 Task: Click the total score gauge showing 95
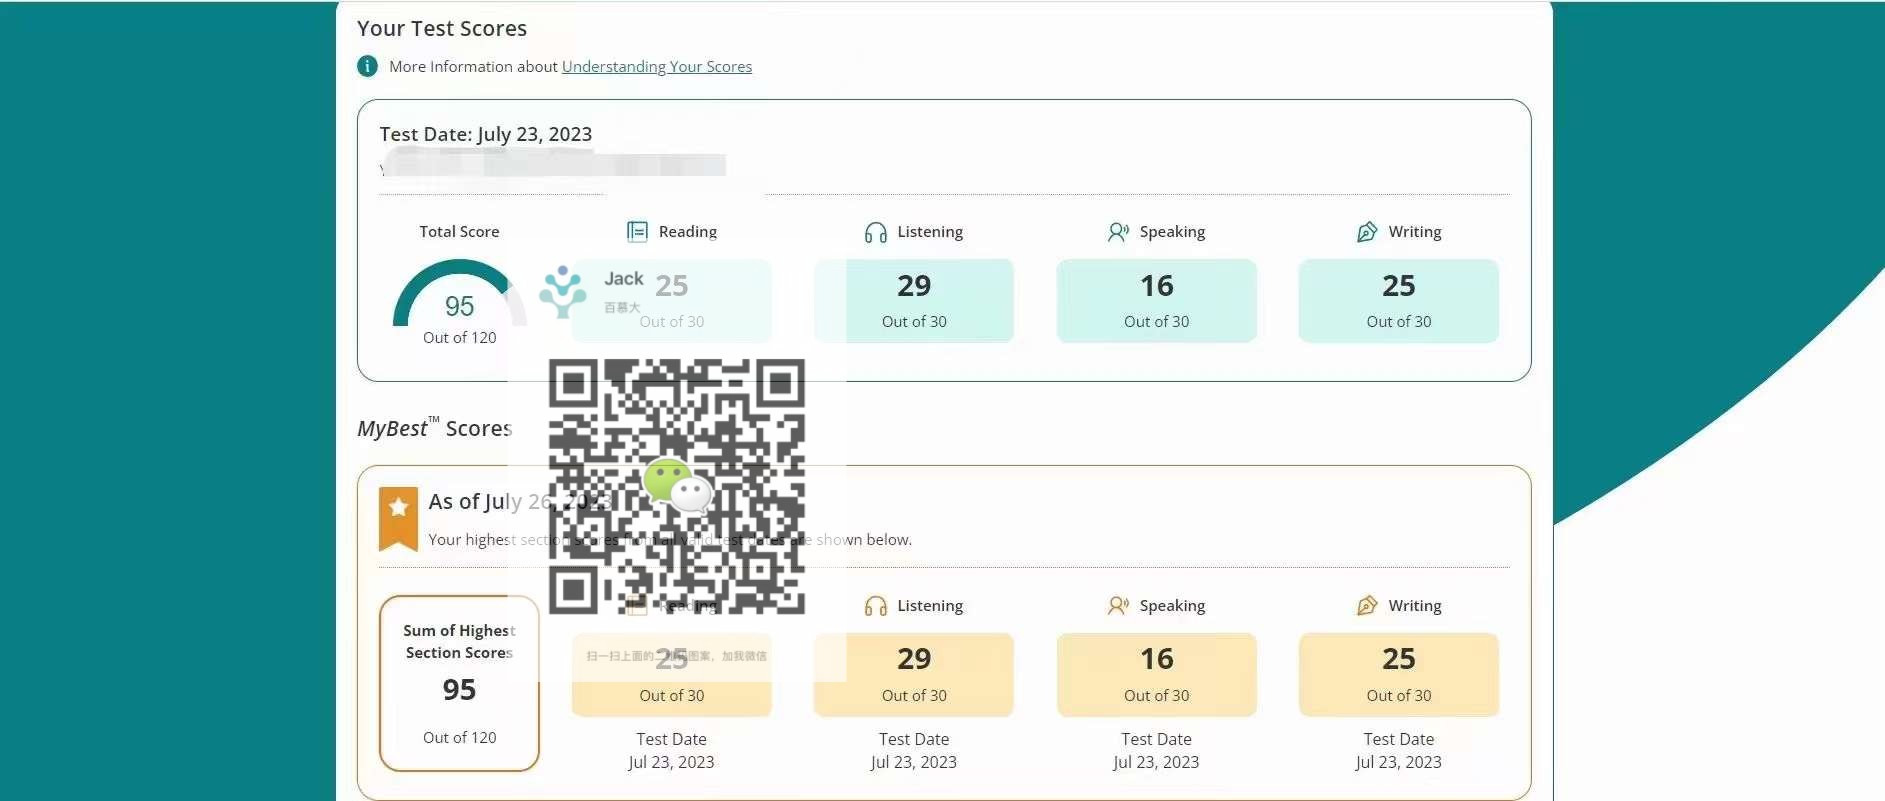459,294
